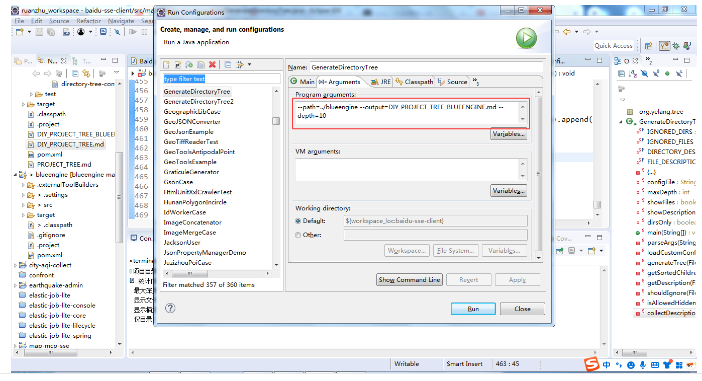The image size is (702, 381).
Task: Select GenerateDirectoryTree2 configuration
Action: (198, 102)
